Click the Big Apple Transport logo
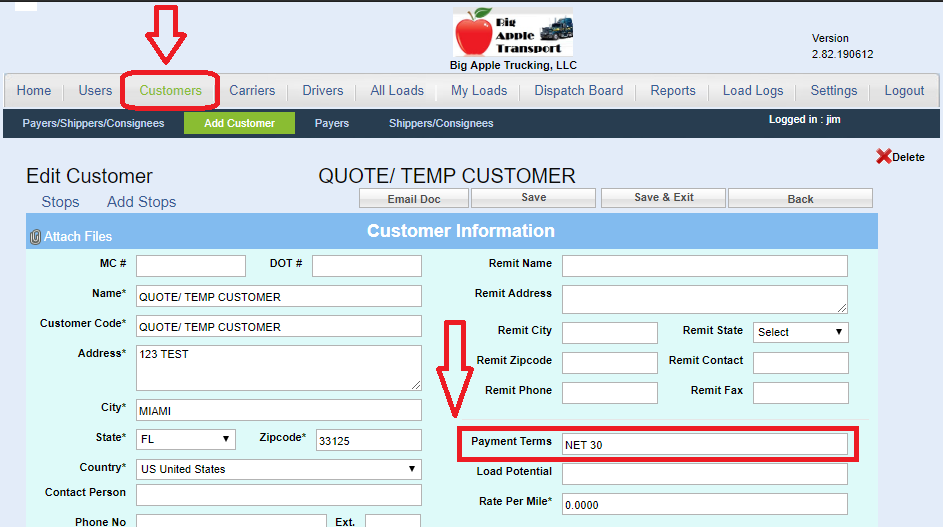 pyautogui.click(x=514, y=34)
